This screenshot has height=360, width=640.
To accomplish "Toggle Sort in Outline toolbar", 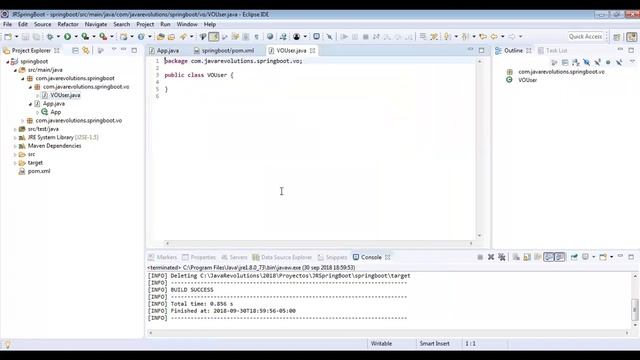I will [x=576, y=62].
